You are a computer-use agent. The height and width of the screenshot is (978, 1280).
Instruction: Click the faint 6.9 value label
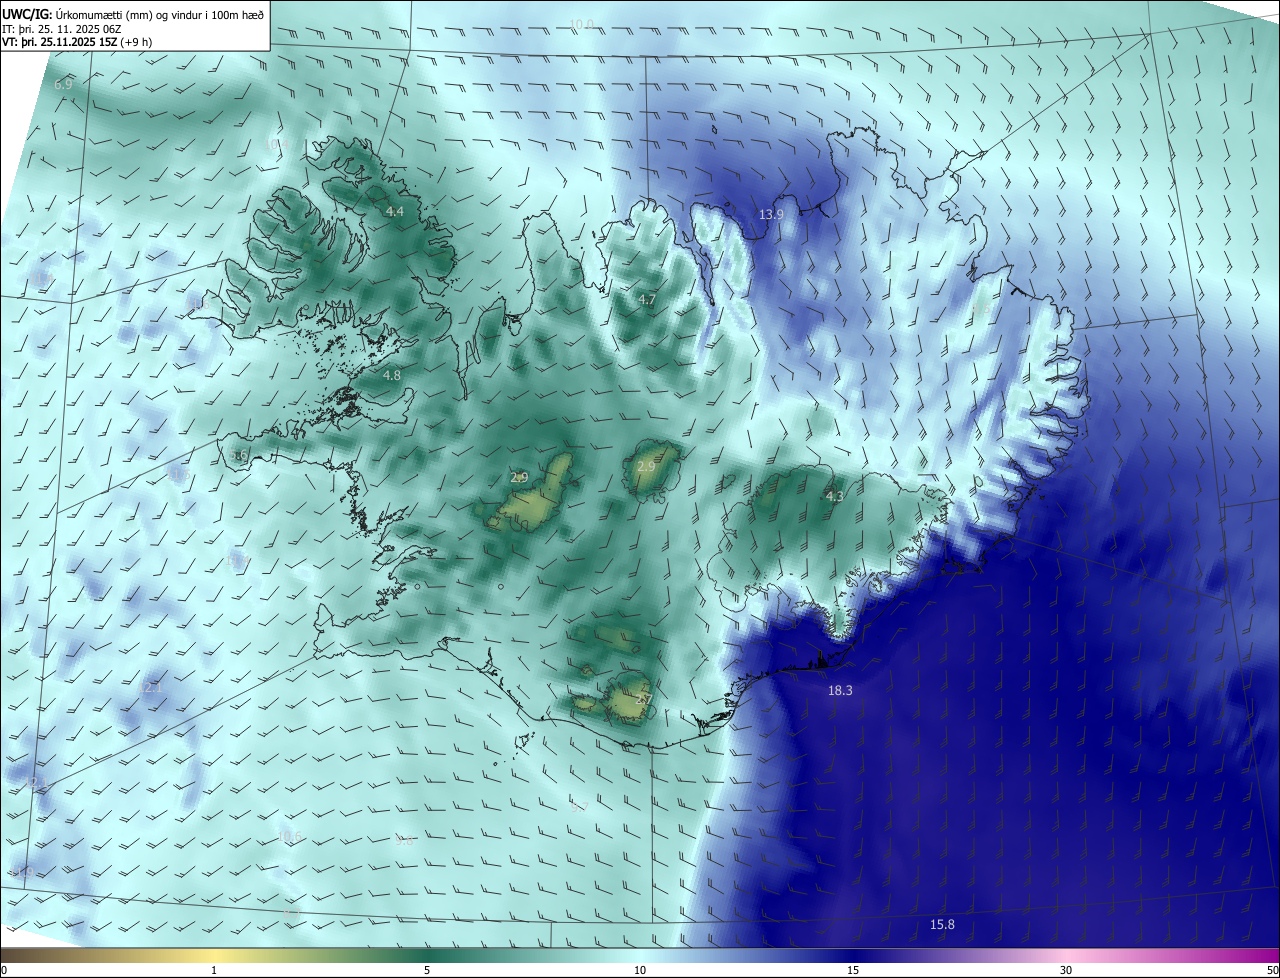pos(63,84)
